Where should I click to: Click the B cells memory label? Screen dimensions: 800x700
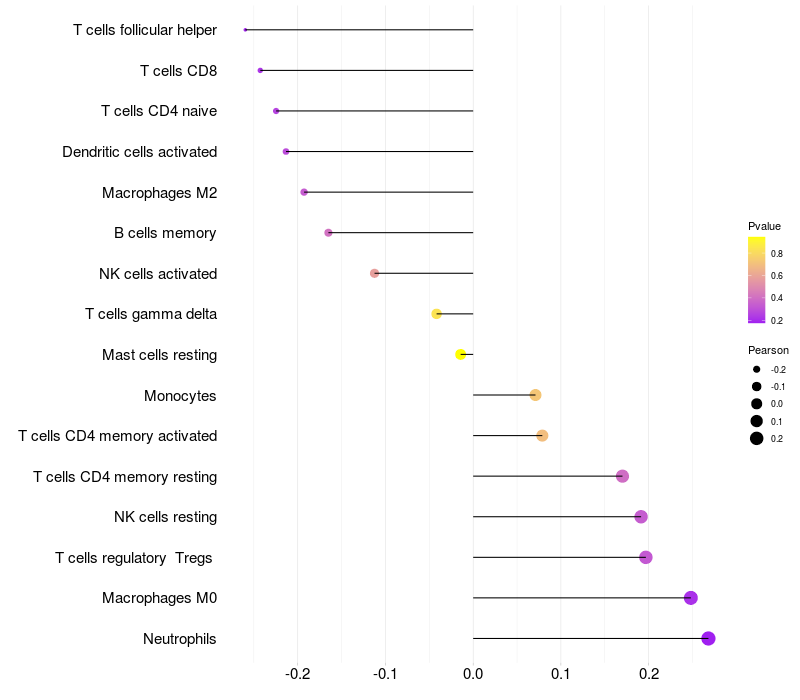point(165,233)
